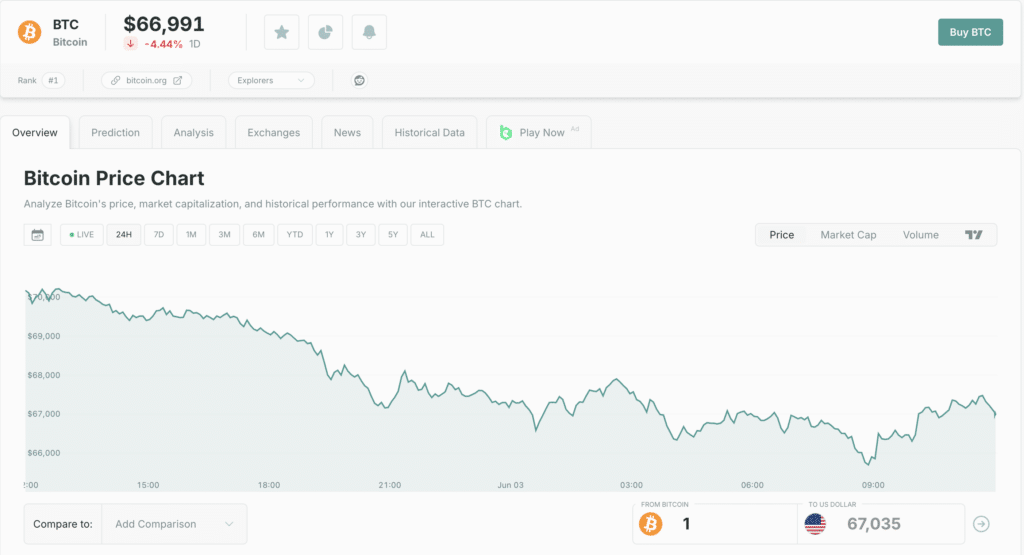The width and height of the screenshot is (1024, 555).
Task: Click the US flag currency icon
Action: pyautogui.click(x=815, y=524)
